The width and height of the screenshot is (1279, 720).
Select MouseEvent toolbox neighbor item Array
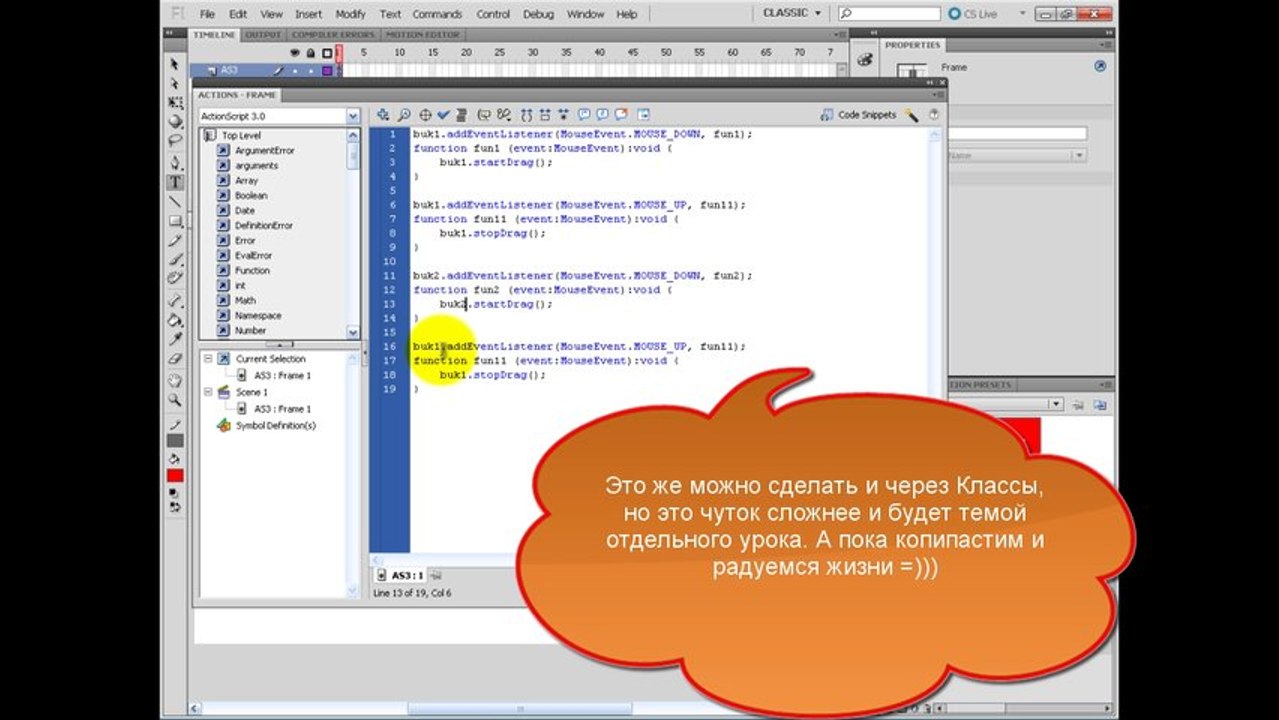[x=246, y=181]
